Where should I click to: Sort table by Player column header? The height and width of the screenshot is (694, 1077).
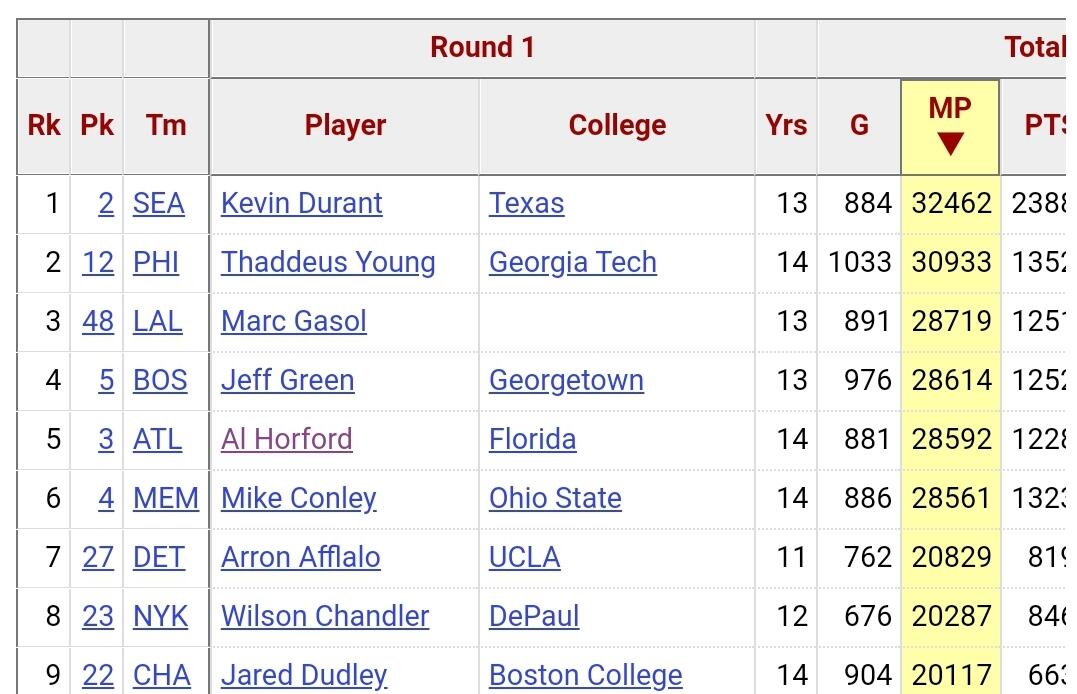345,125
